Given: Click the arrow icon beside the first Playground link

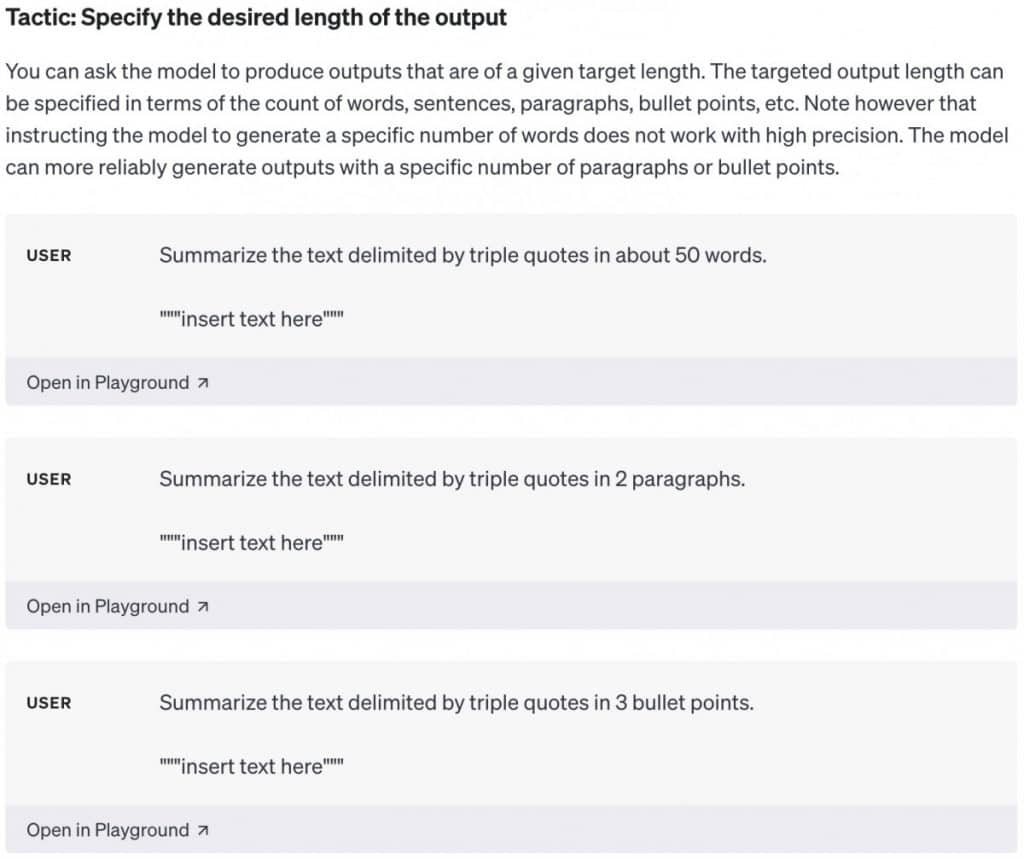Looking at the screenshot, I should 203,383.
